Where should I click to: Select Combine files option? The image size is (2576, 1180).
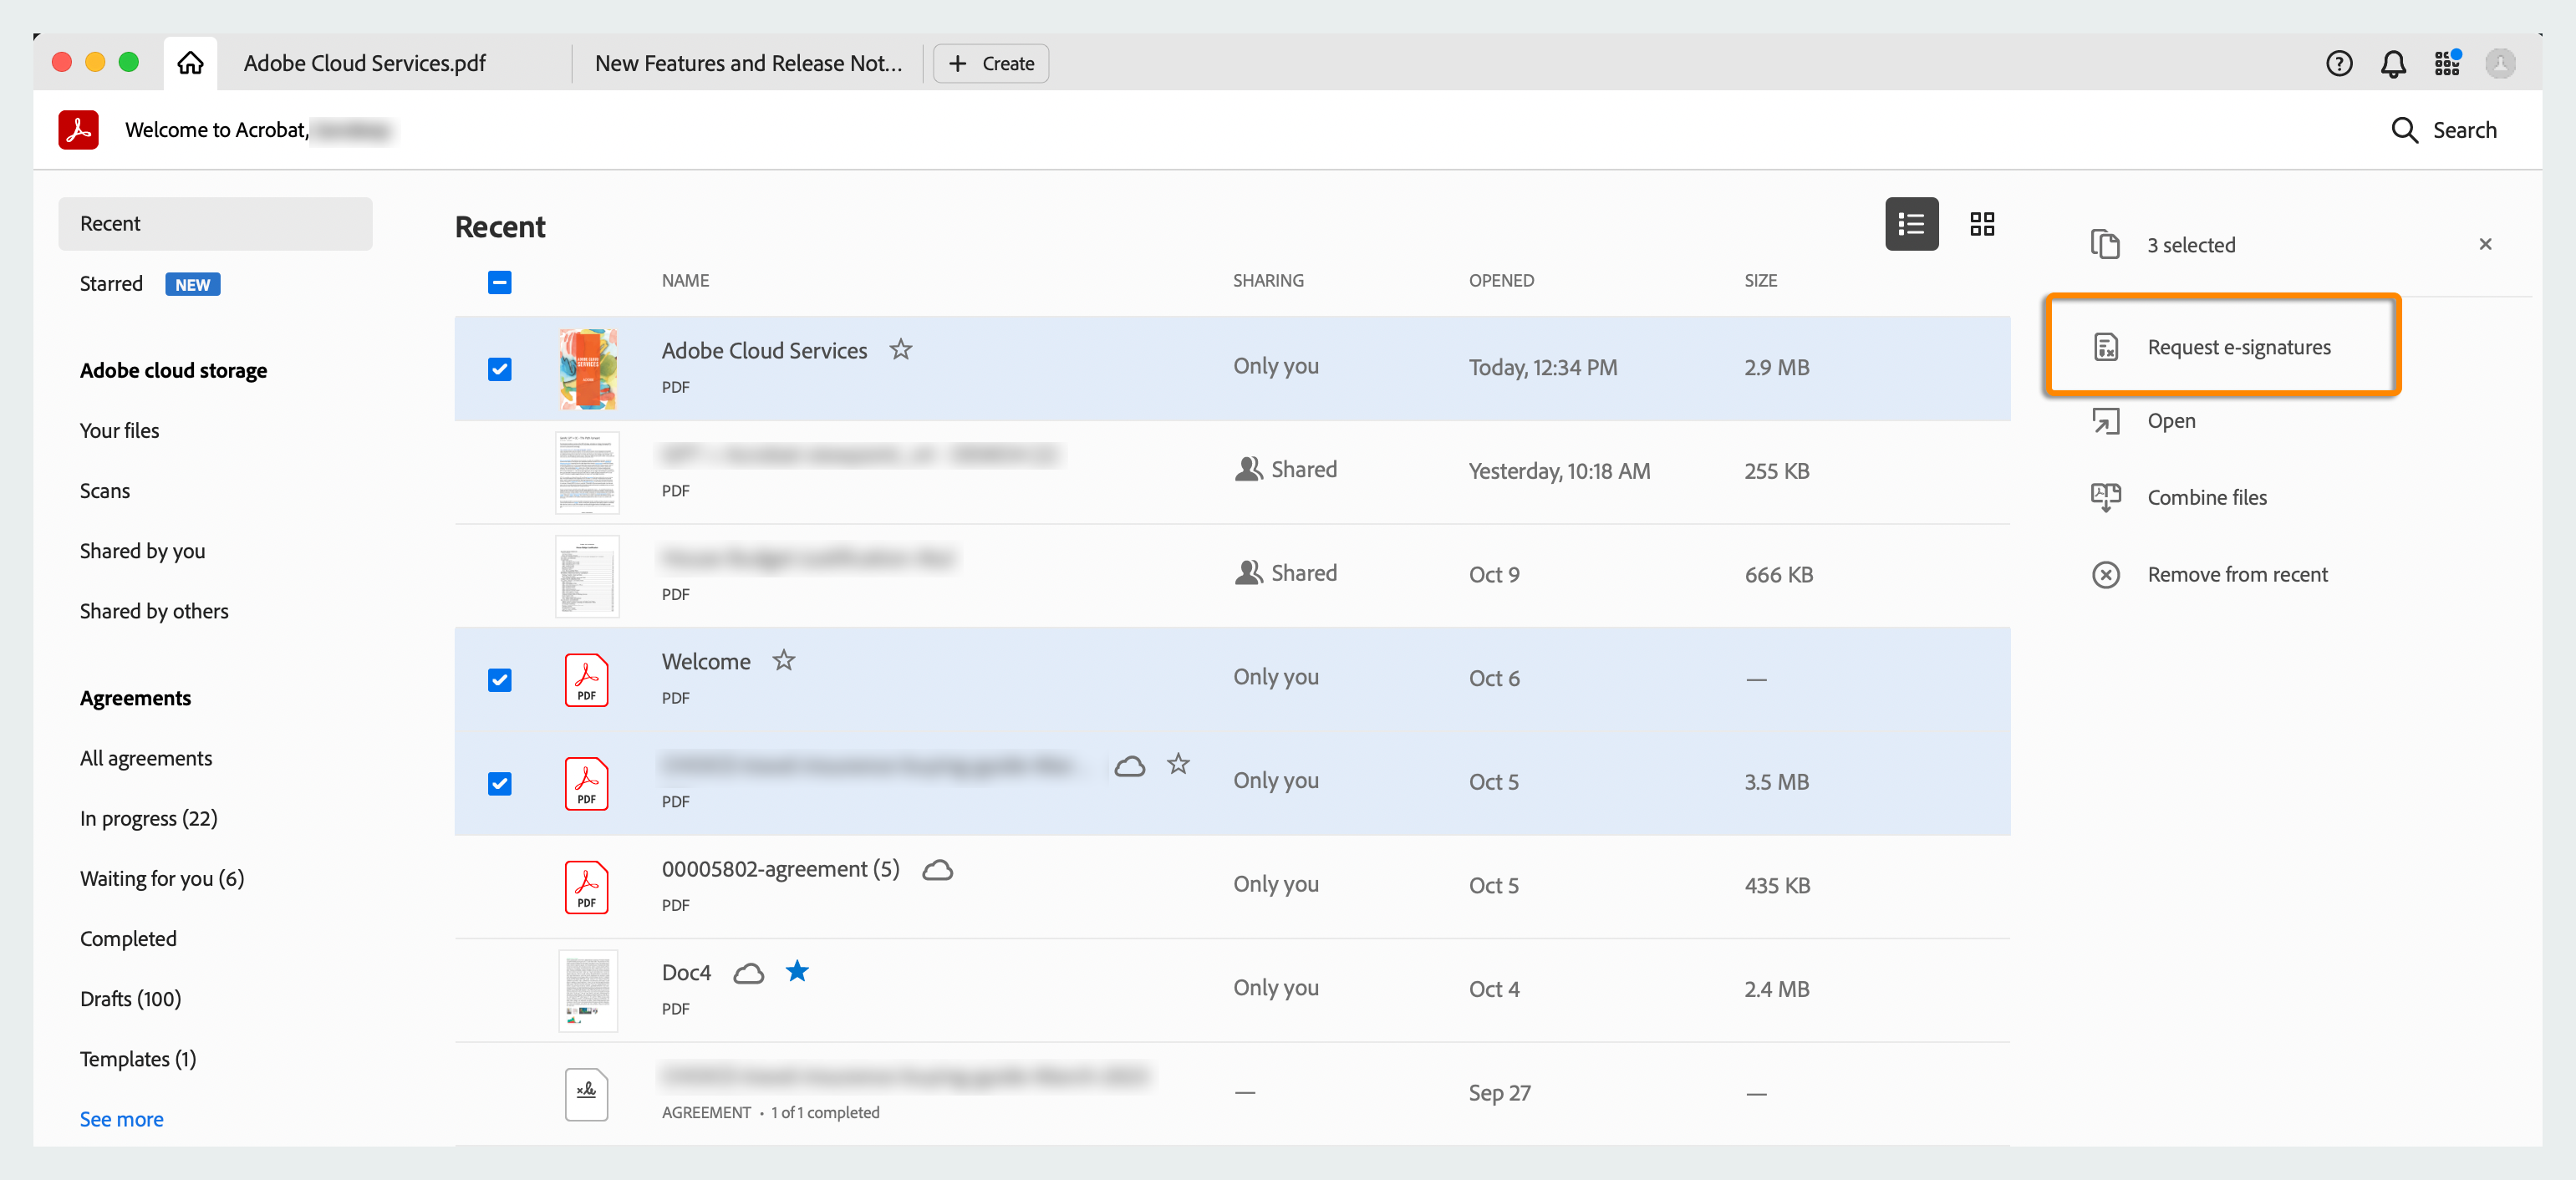2206,497
